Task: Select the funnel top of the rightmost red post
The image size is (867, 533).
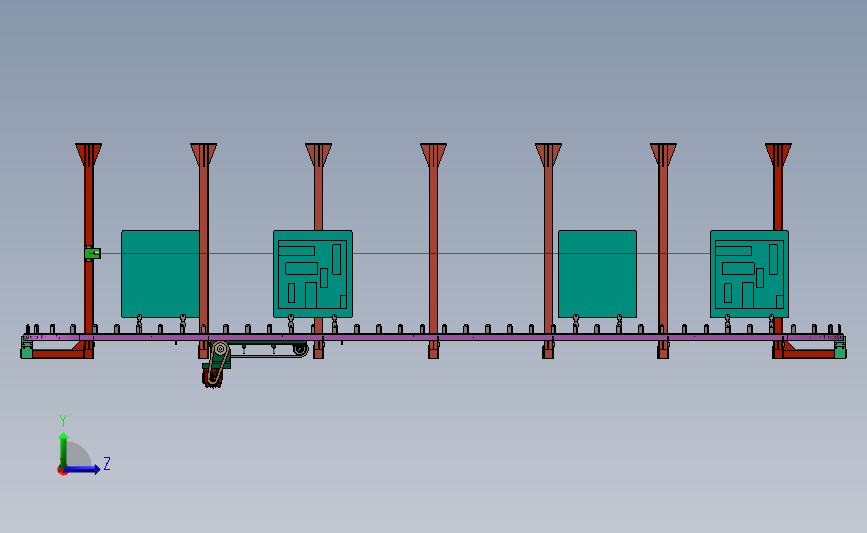Action: coord(779,155)
